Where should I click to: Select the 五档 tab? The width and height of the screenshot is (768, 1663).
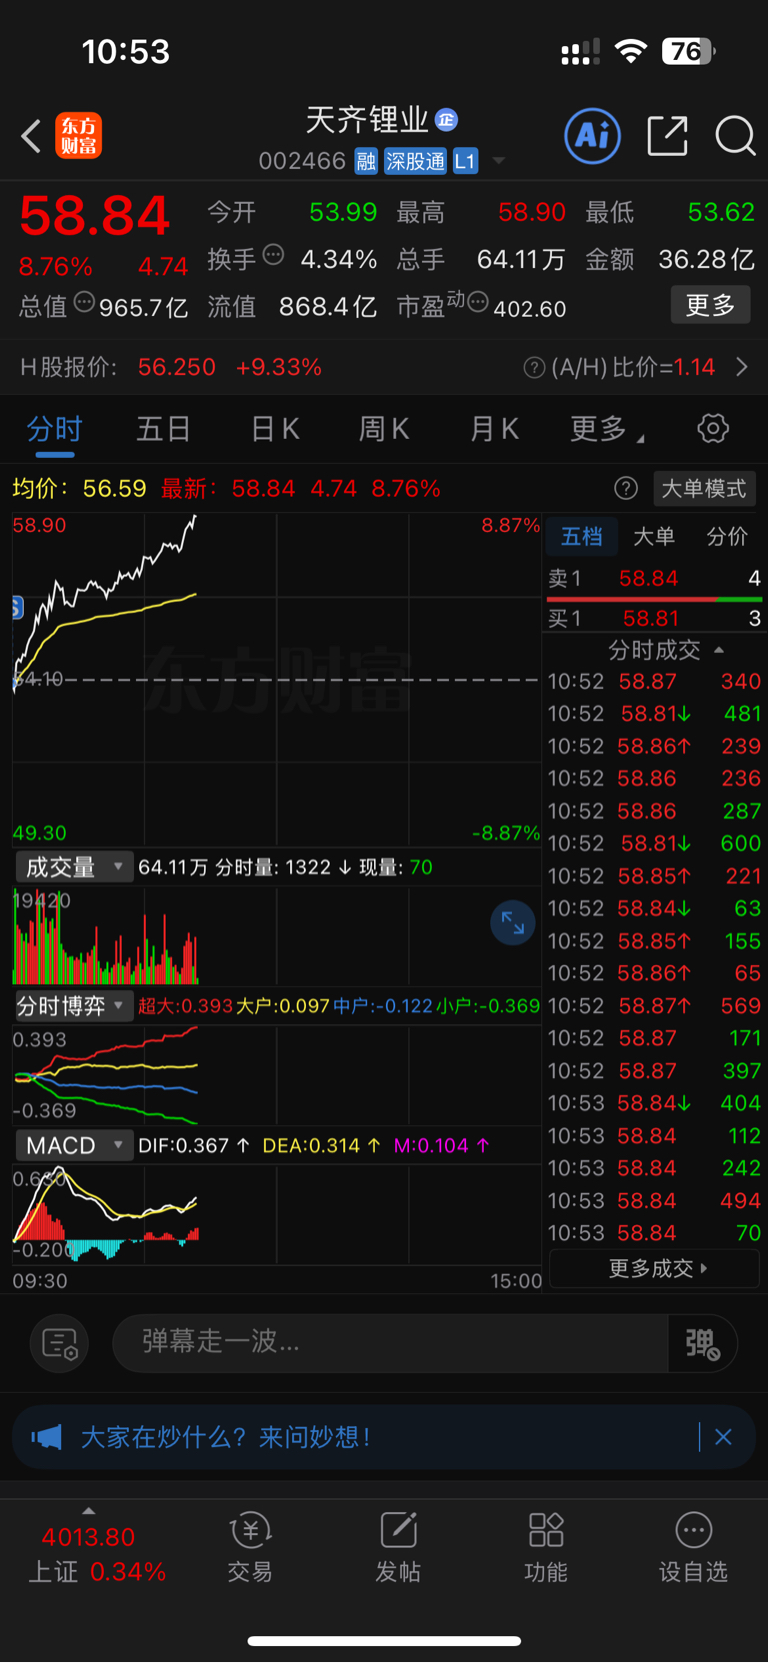pos(582,537)
